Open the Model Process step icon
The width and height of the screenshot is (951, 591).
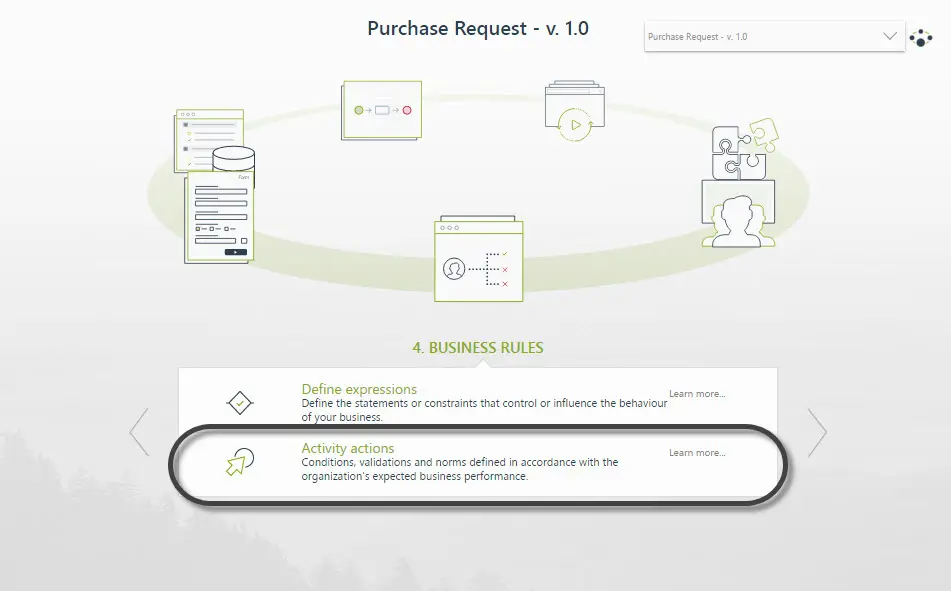pyautogui.click(x=381, y=110)
